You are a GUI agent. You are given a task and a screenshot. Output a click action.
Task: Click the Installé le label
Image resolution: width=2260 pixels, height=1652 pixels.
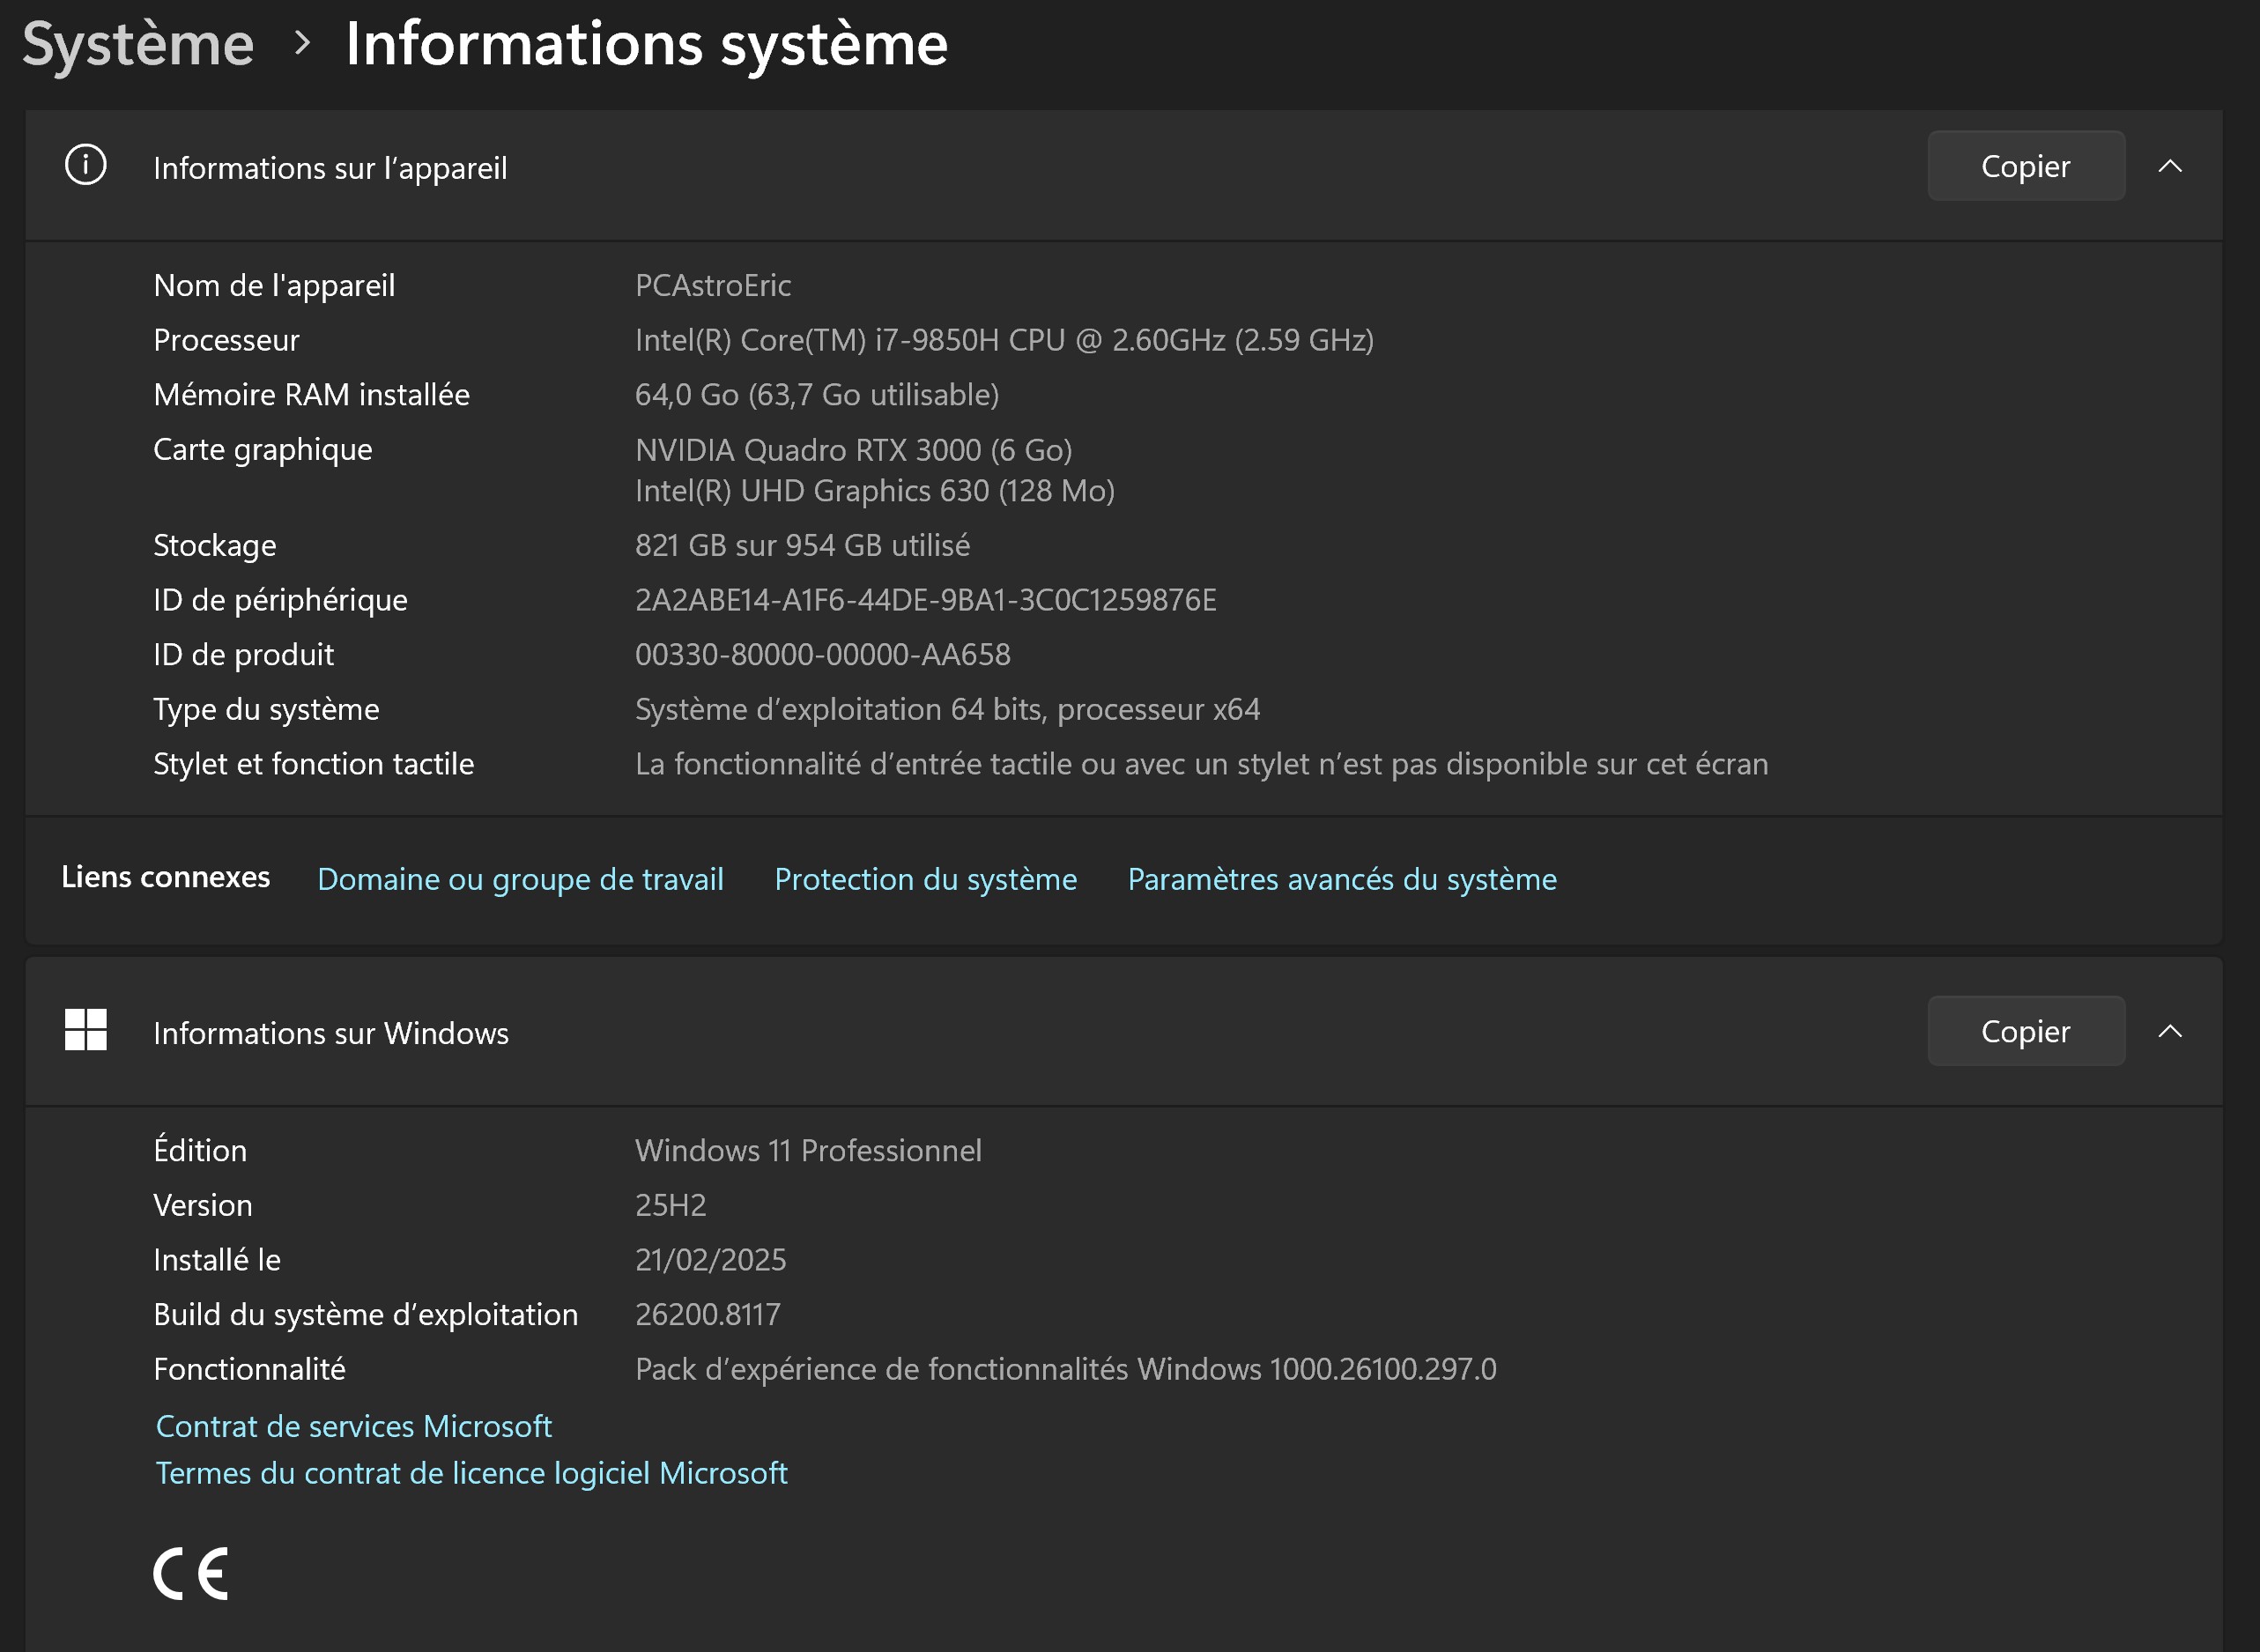point(217,1260)
